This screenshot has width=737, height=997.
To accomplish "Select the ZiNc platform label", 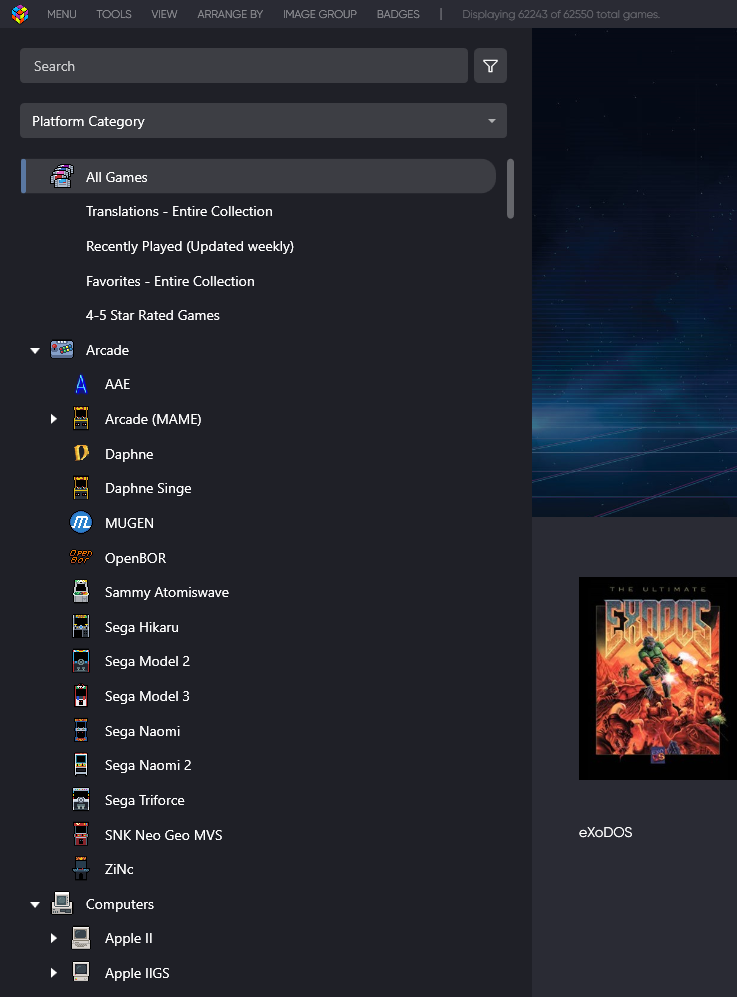I will coord(119,869).
